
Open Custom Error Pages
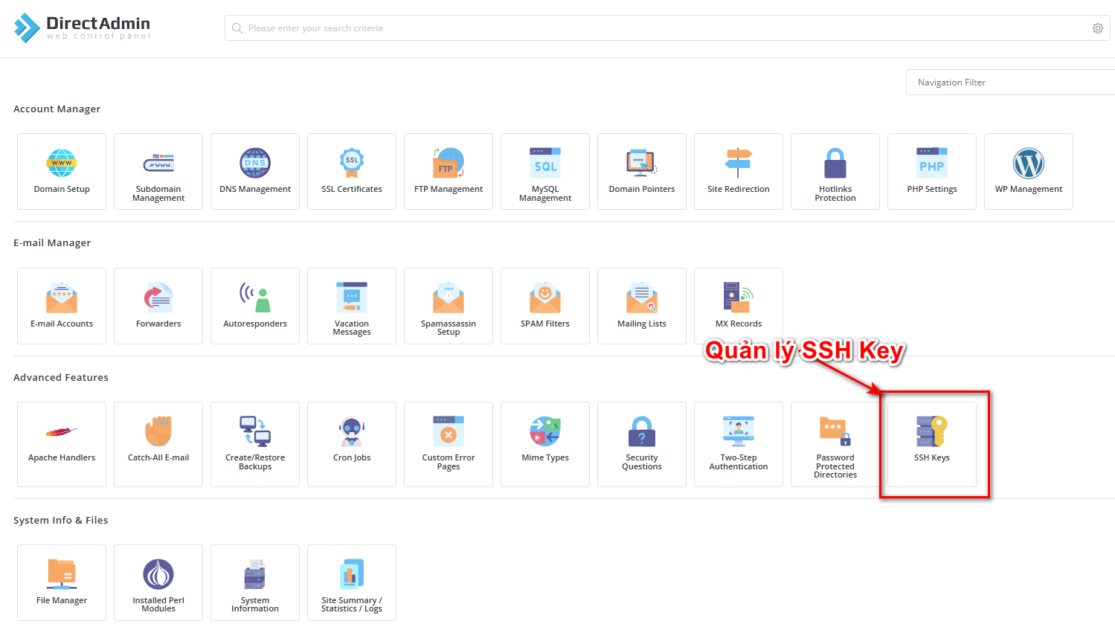[x=449, y=444]
